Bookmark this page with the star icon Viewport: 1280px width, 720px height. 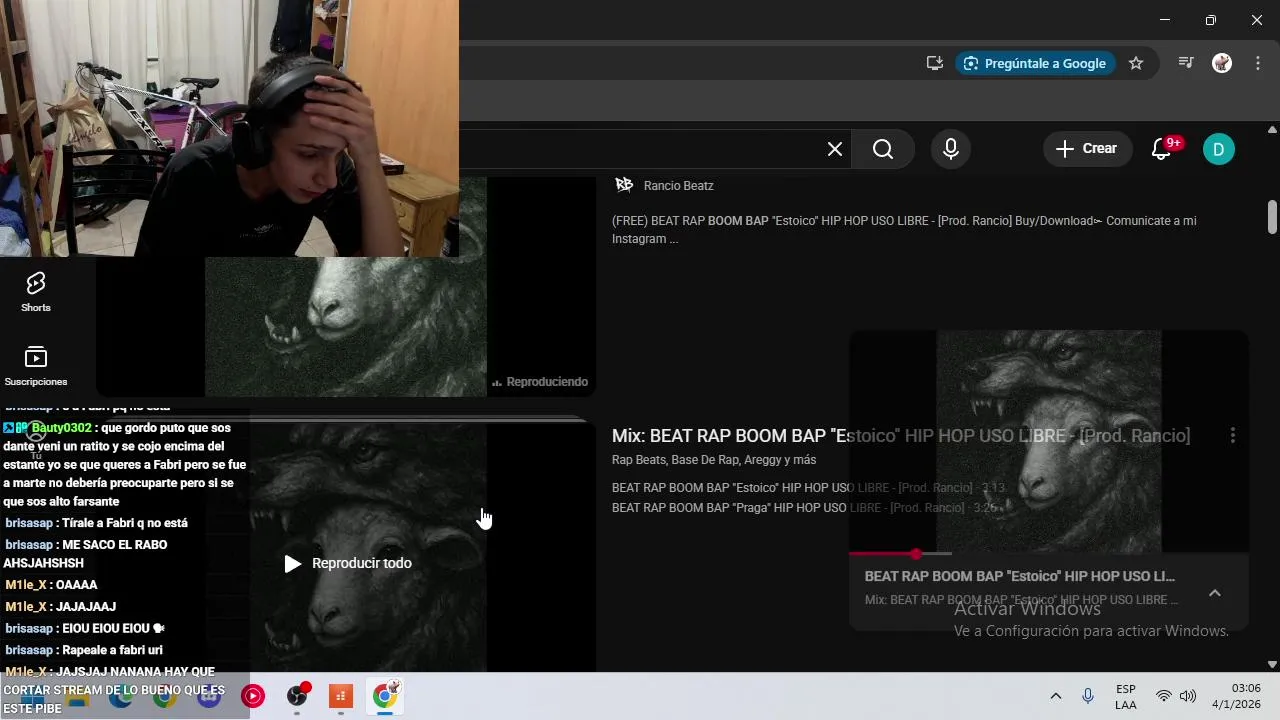coord(1136,63)
